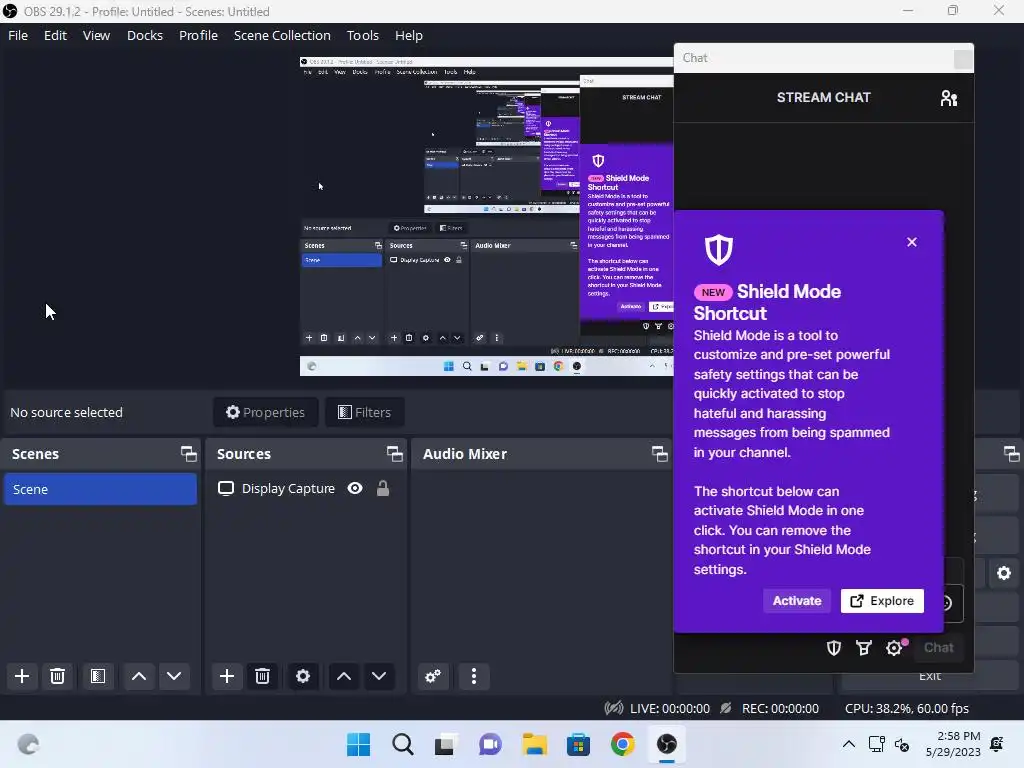Open scene filters icon in Scenes toolbar
The height and width of the screenshot is (768, 1024).
pyautogui.click(x=98, y=676)
